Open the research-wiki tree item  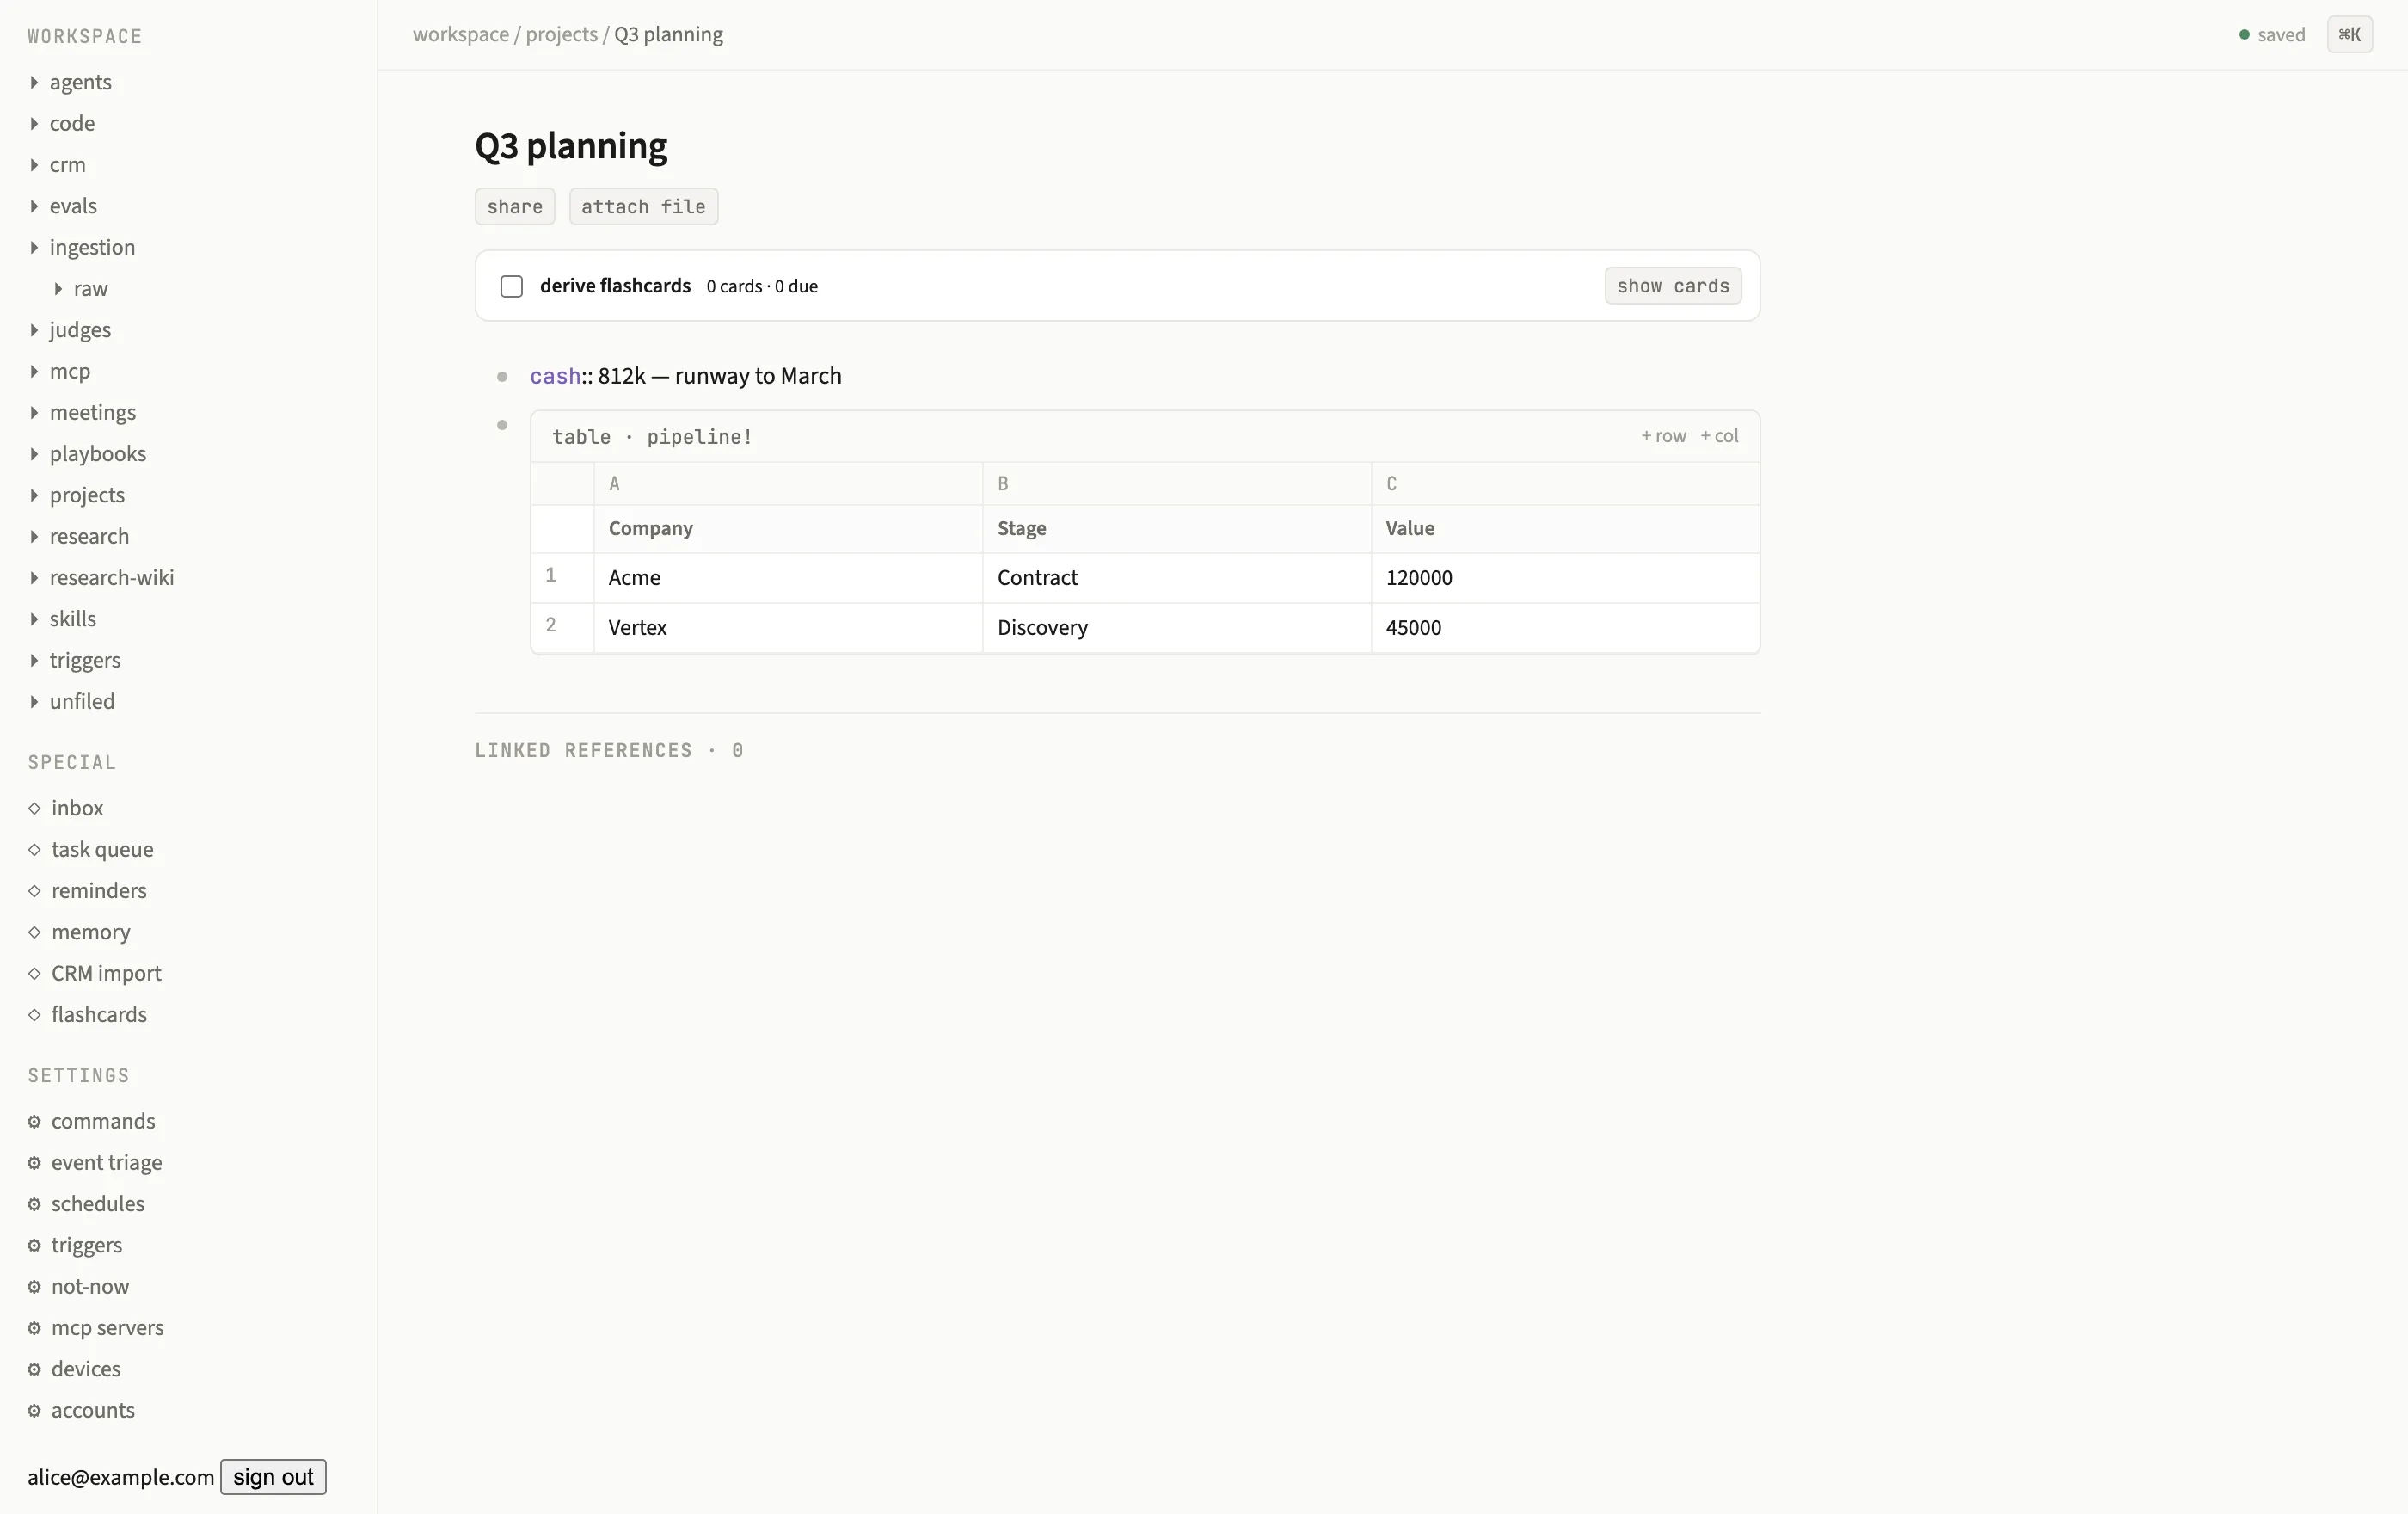coord(112,578)
